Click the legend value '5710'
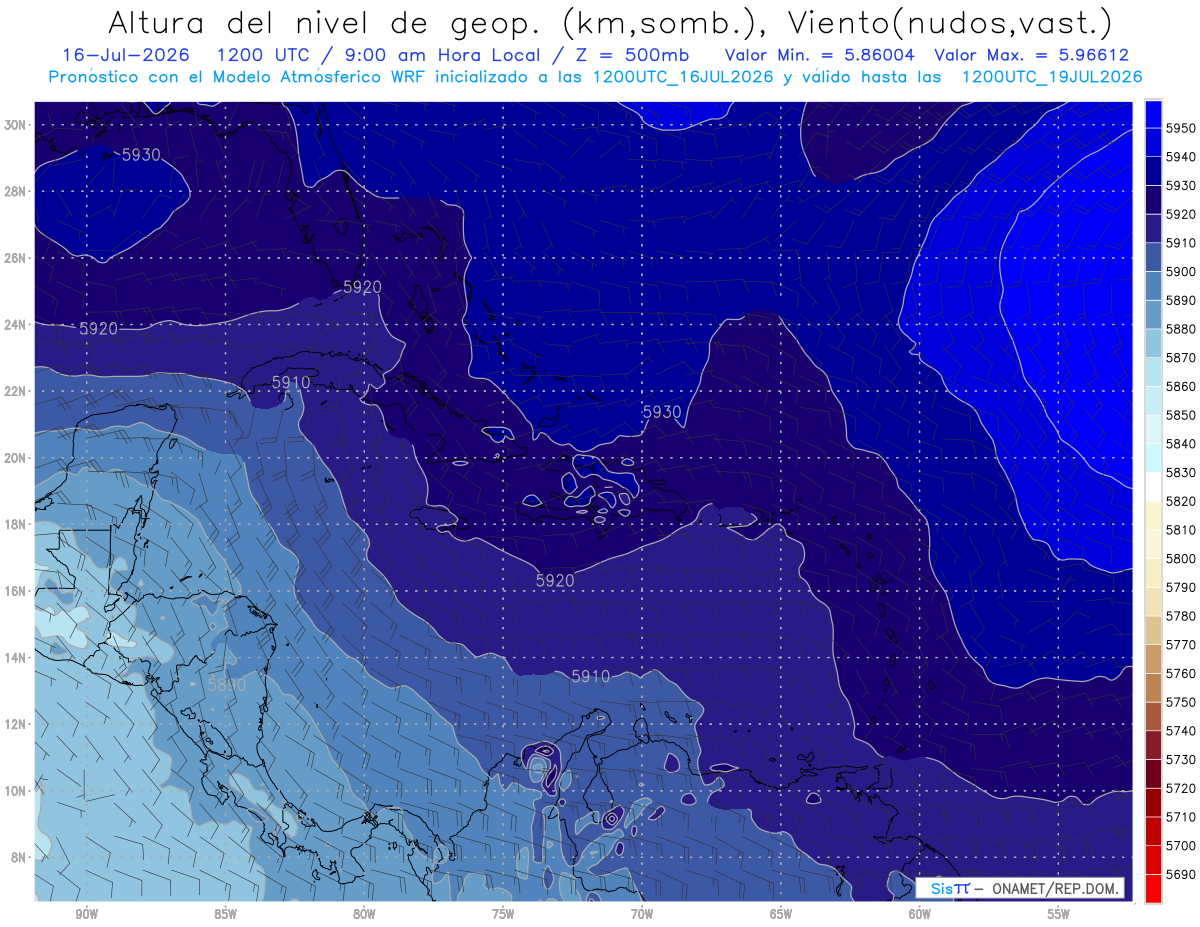 tap(1181, 817)
